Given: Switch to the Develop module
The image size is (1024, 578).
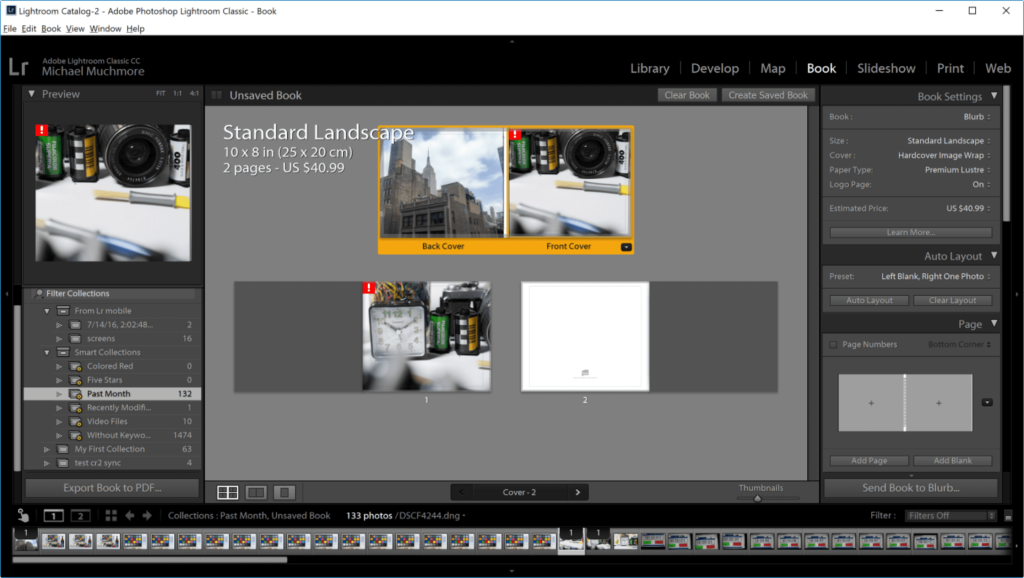Looking at the screenshot, I should click(715, 68).
